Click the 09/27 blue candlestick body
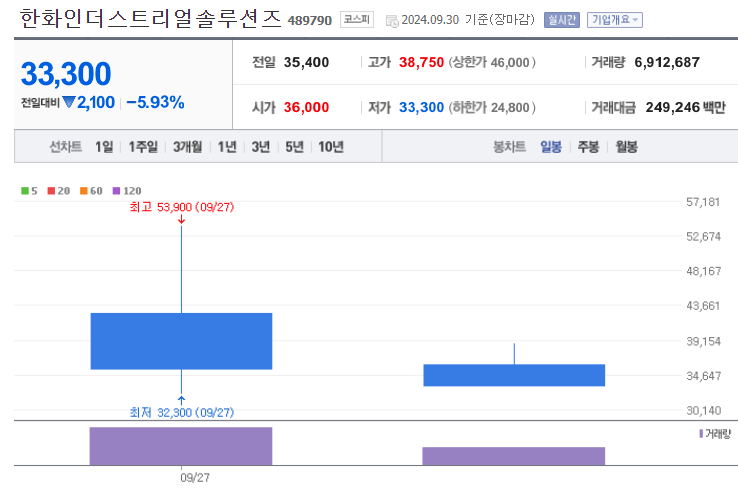The height and width of the screenshot is (489, 738). pyautogui.click(x=181, y=341)
